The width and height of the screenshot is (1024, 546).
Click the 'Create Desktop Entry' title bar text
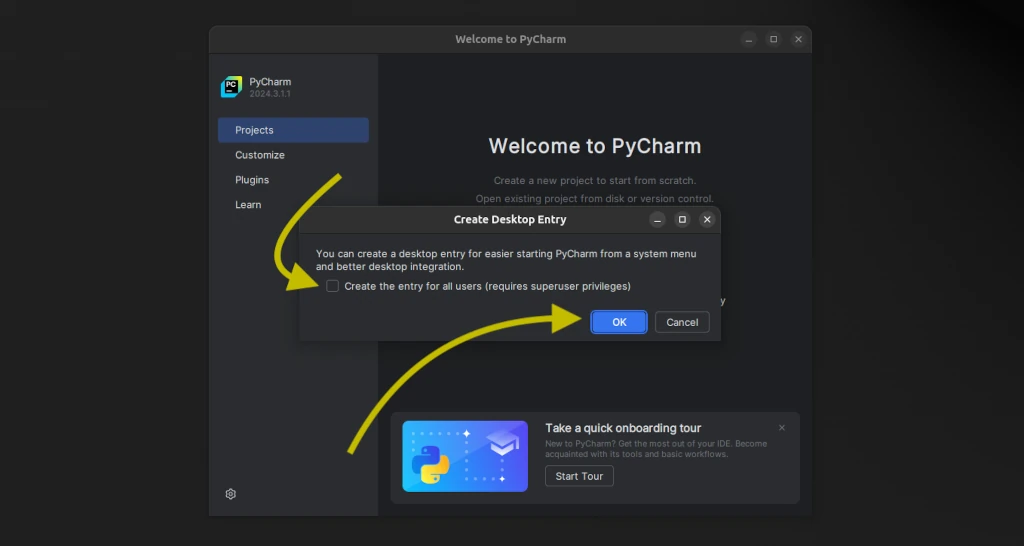510,219
